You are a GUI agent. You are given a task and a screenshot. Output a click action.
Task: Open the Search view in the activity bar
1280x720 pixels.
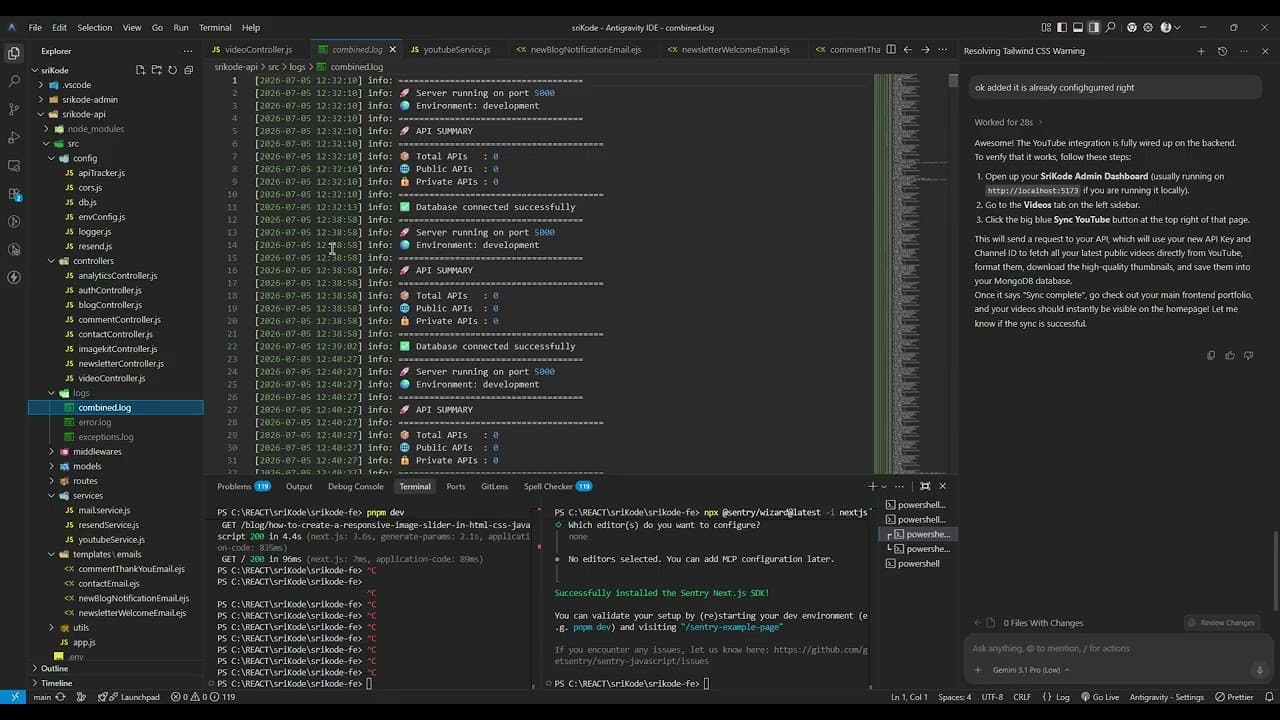tap(14, 81)
